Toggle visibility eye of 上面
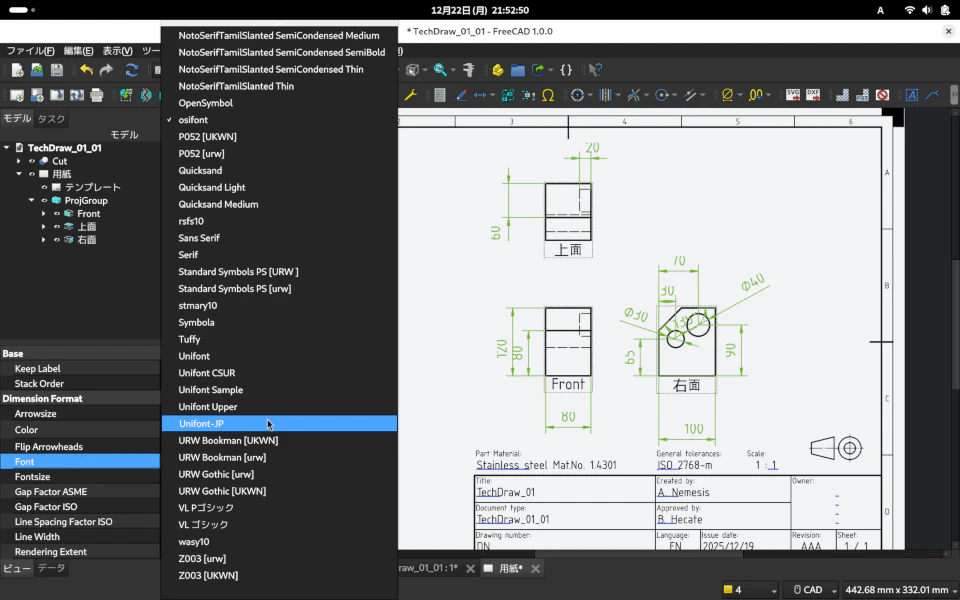960x600 pixels. (x=56, y=227)
